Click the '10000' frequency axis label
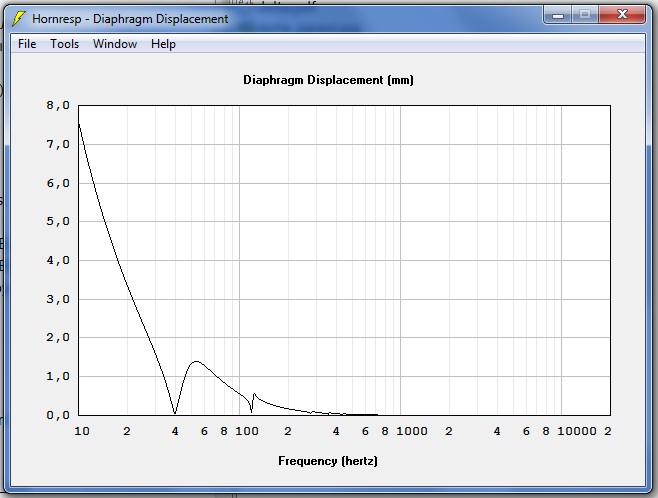 click(577, 431)
